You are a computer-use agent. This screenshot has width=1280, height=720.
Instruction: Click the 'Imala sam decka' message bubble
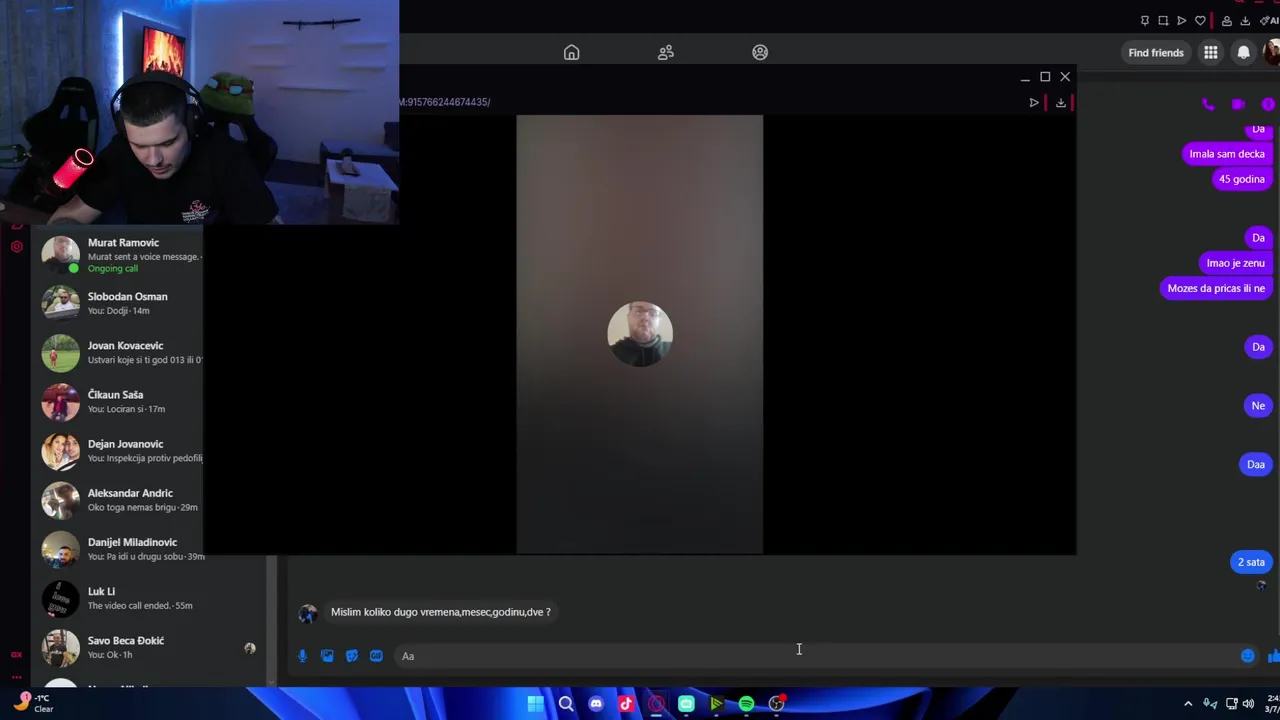(1227, 154)
